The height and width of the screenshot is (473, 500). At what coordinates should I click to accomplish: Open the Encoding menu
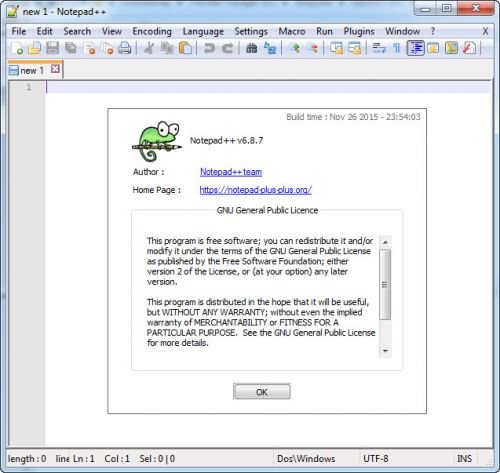point(152,31)
